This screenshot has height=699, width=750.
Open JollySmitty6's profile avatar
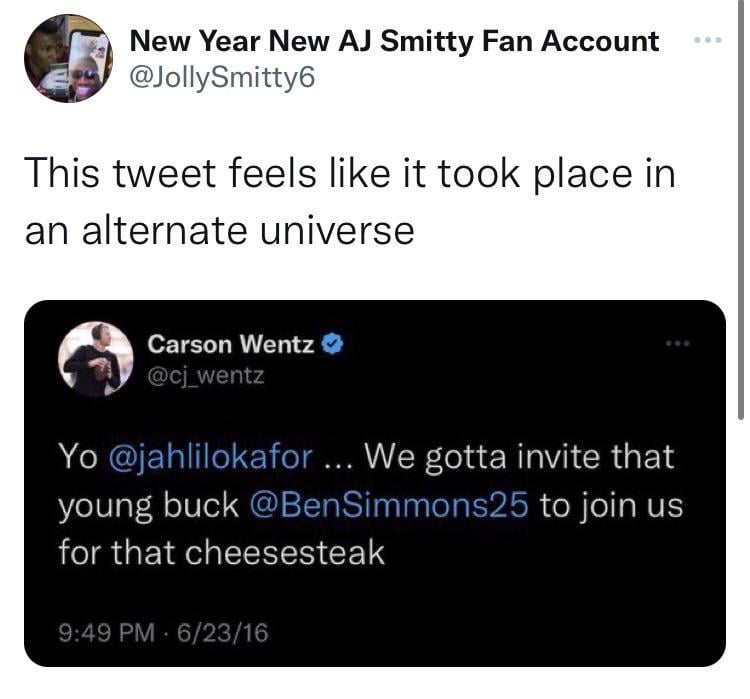[66, 58]
